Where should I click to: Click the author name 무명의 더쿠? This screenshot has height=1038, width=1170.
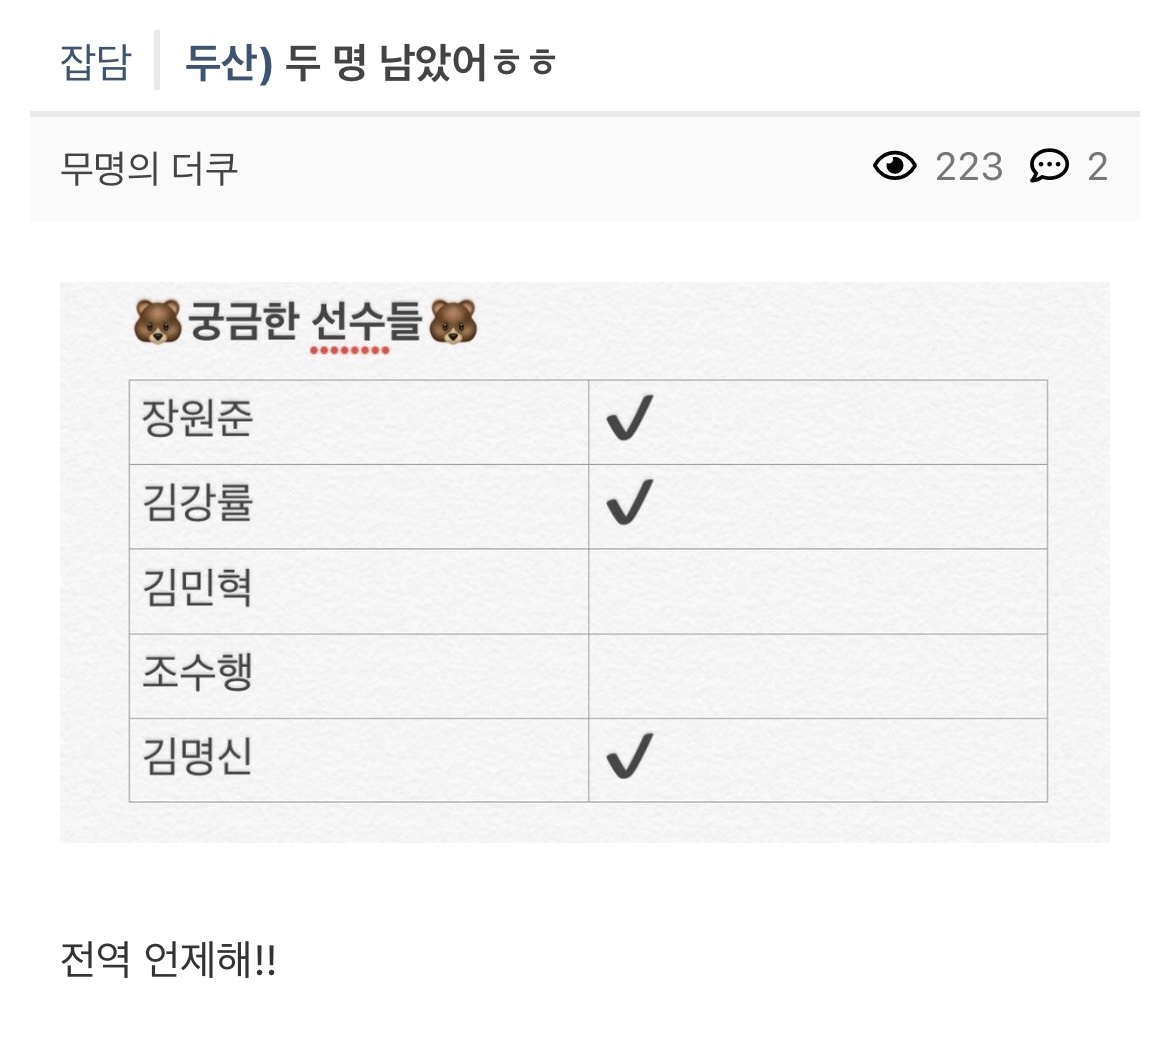click(149, 168)
